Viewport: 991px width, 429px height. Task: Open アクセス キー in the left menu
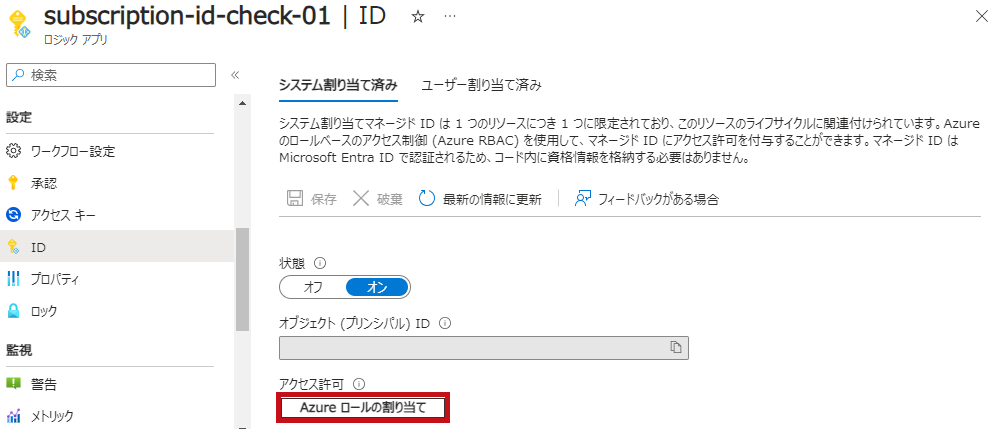click(64, 215)
